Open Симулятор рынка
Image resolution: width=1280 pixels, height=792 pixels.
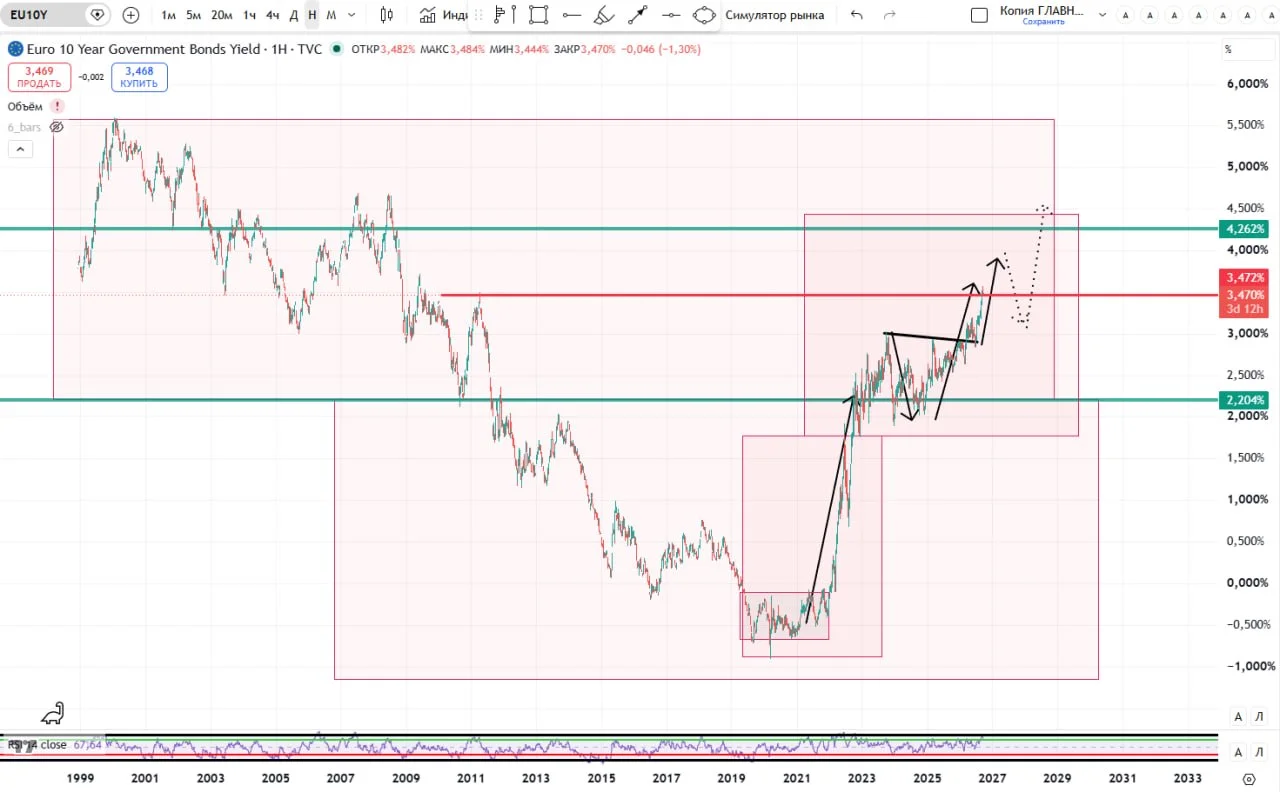tap(775, 15)
